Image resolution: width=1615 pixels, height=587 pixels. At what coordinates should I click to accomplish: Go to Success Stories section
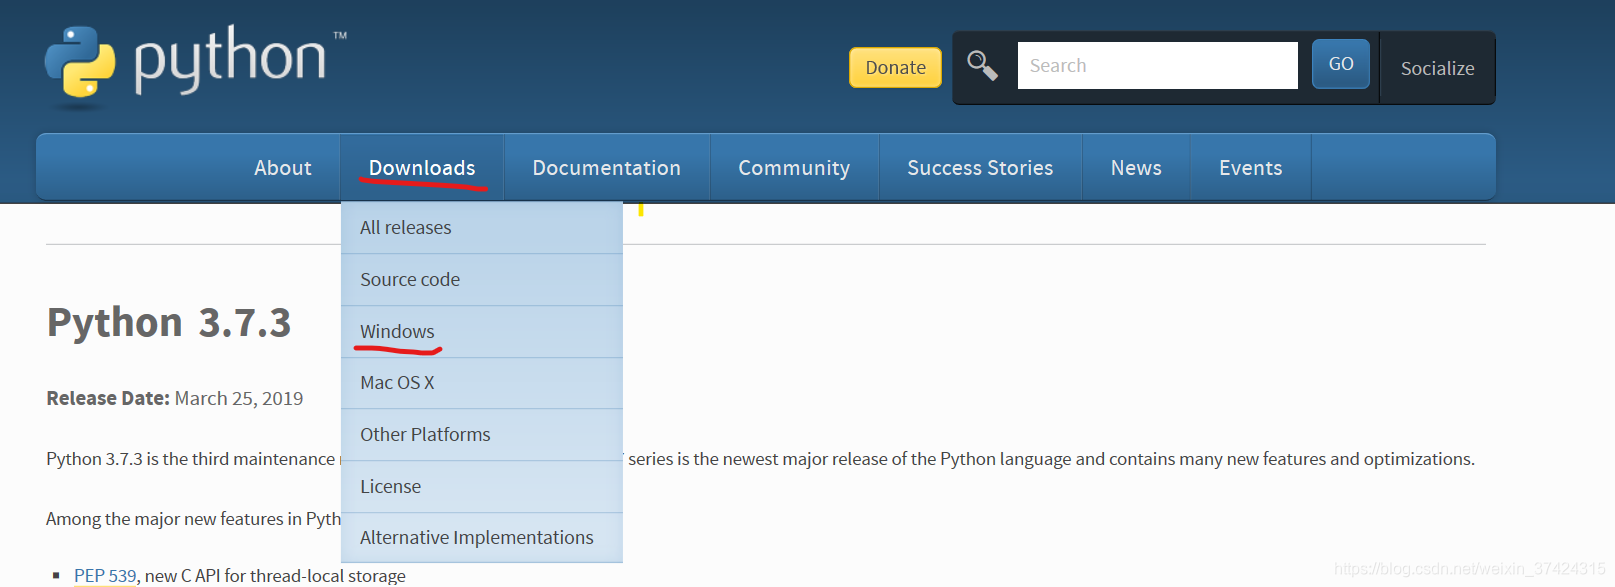980,168
